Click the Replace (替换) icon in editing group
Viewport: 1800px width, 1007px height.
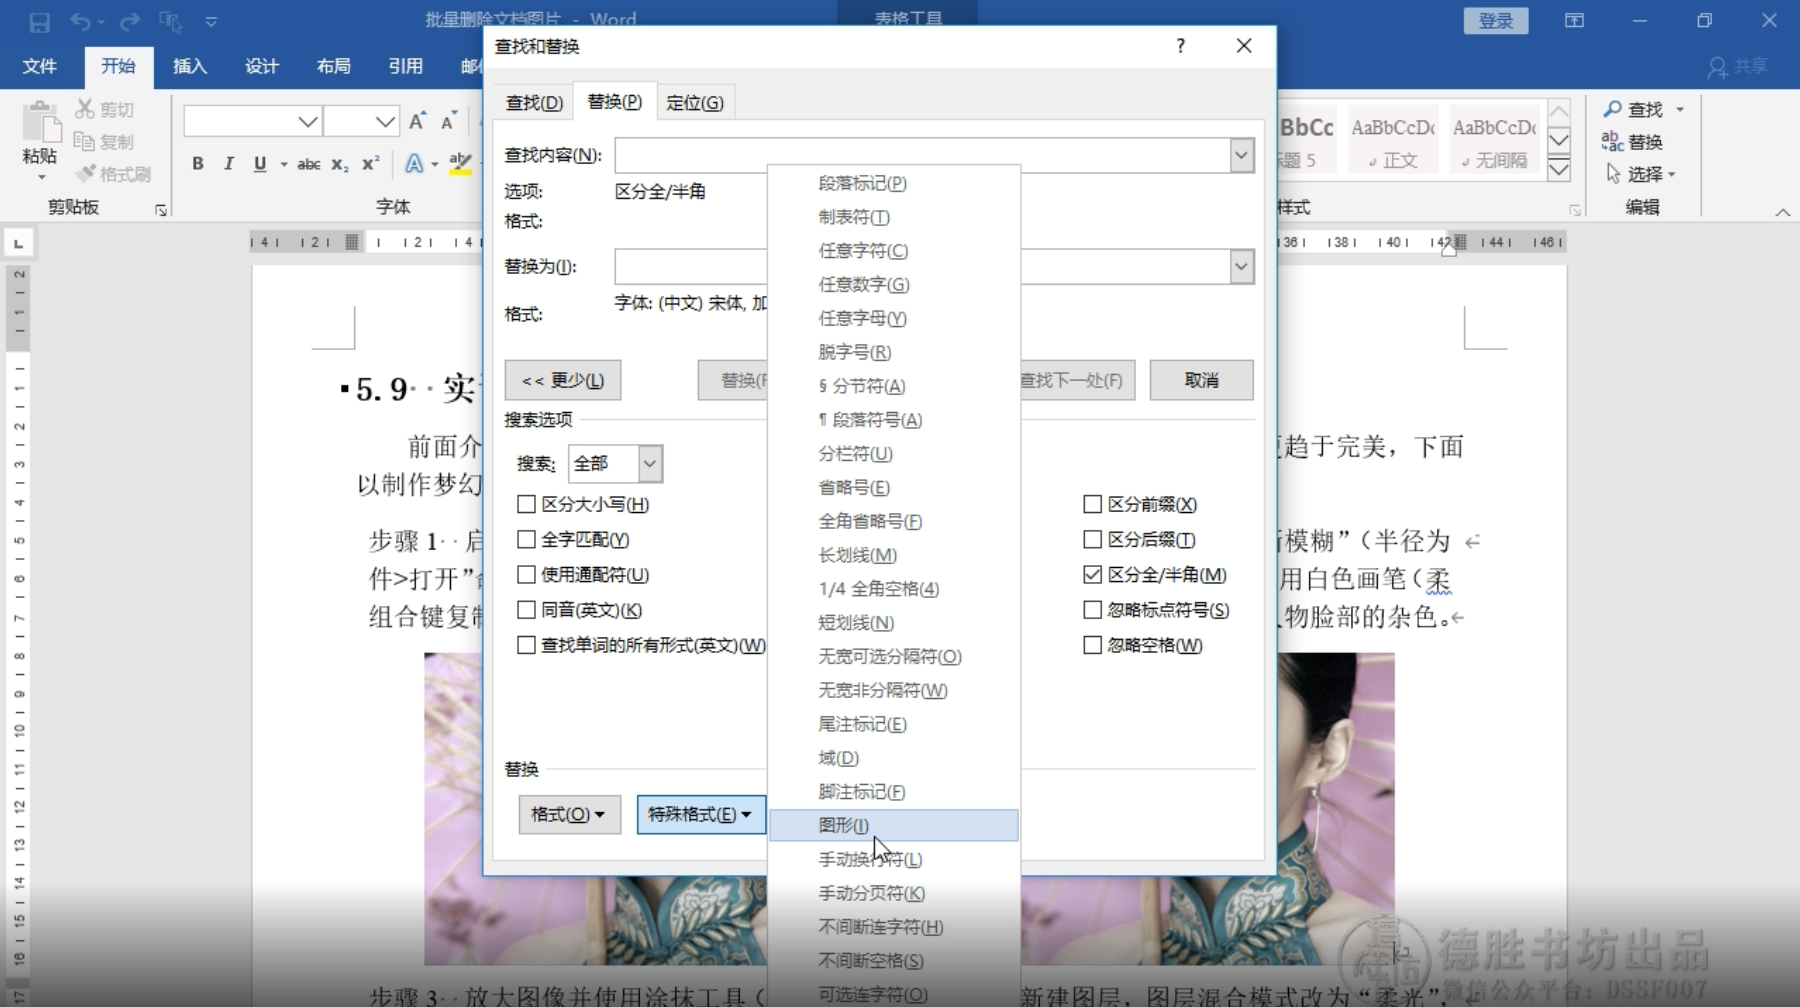[x=1634, y=141]
